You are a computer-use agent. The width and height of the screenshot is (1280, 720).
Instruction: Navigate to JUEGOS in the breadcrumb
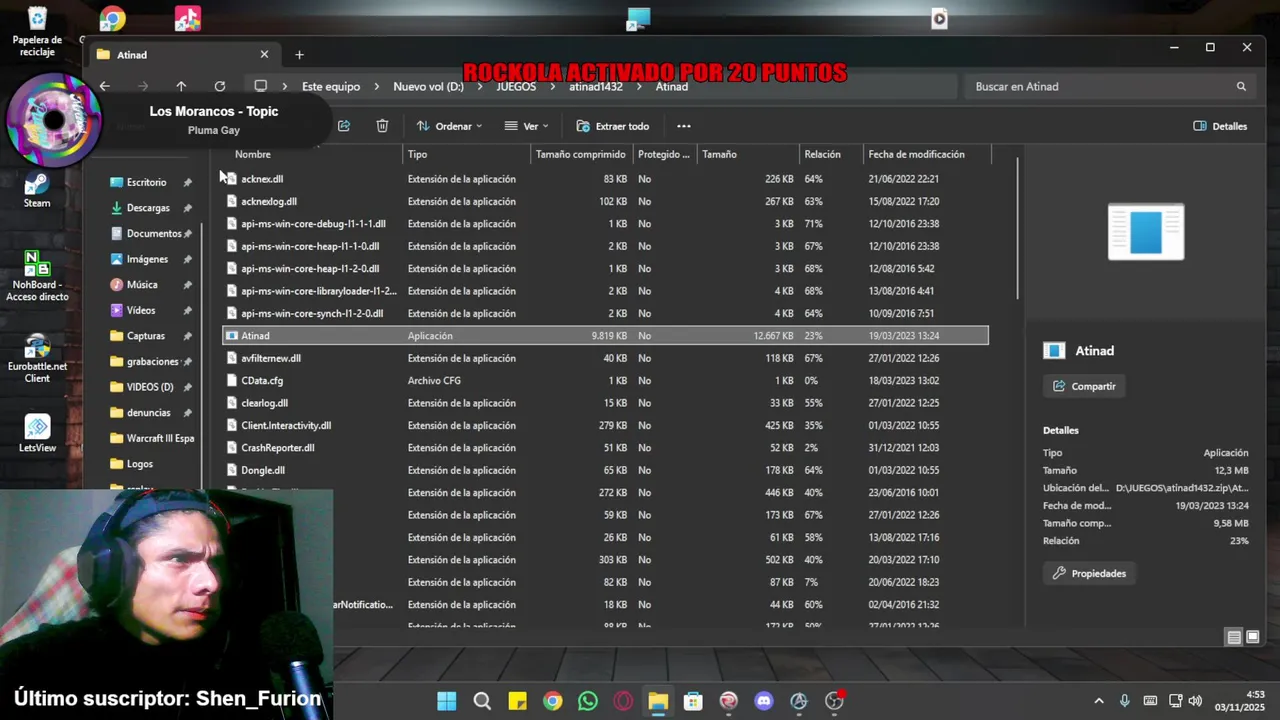coord(516,86)
